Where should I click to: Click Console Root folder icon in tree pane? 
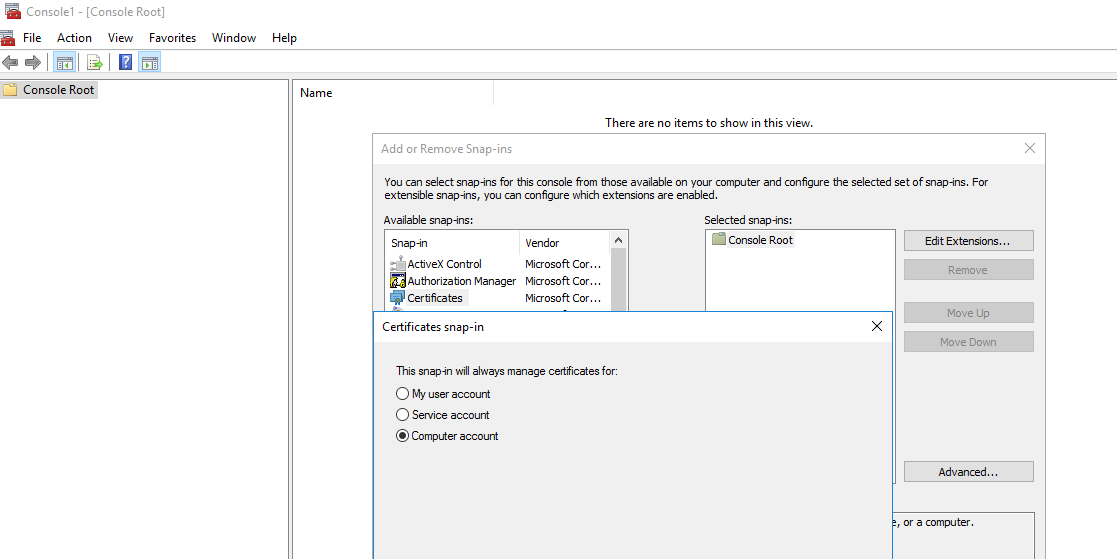point(10,90)
